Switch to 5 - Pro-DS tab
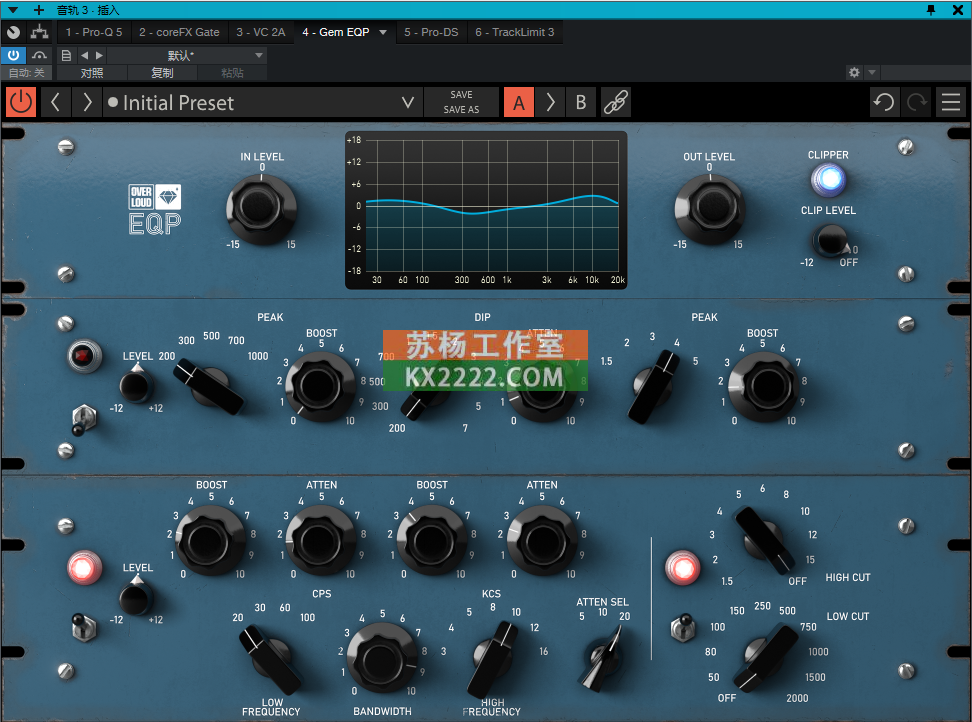 (x=431, y=32)
